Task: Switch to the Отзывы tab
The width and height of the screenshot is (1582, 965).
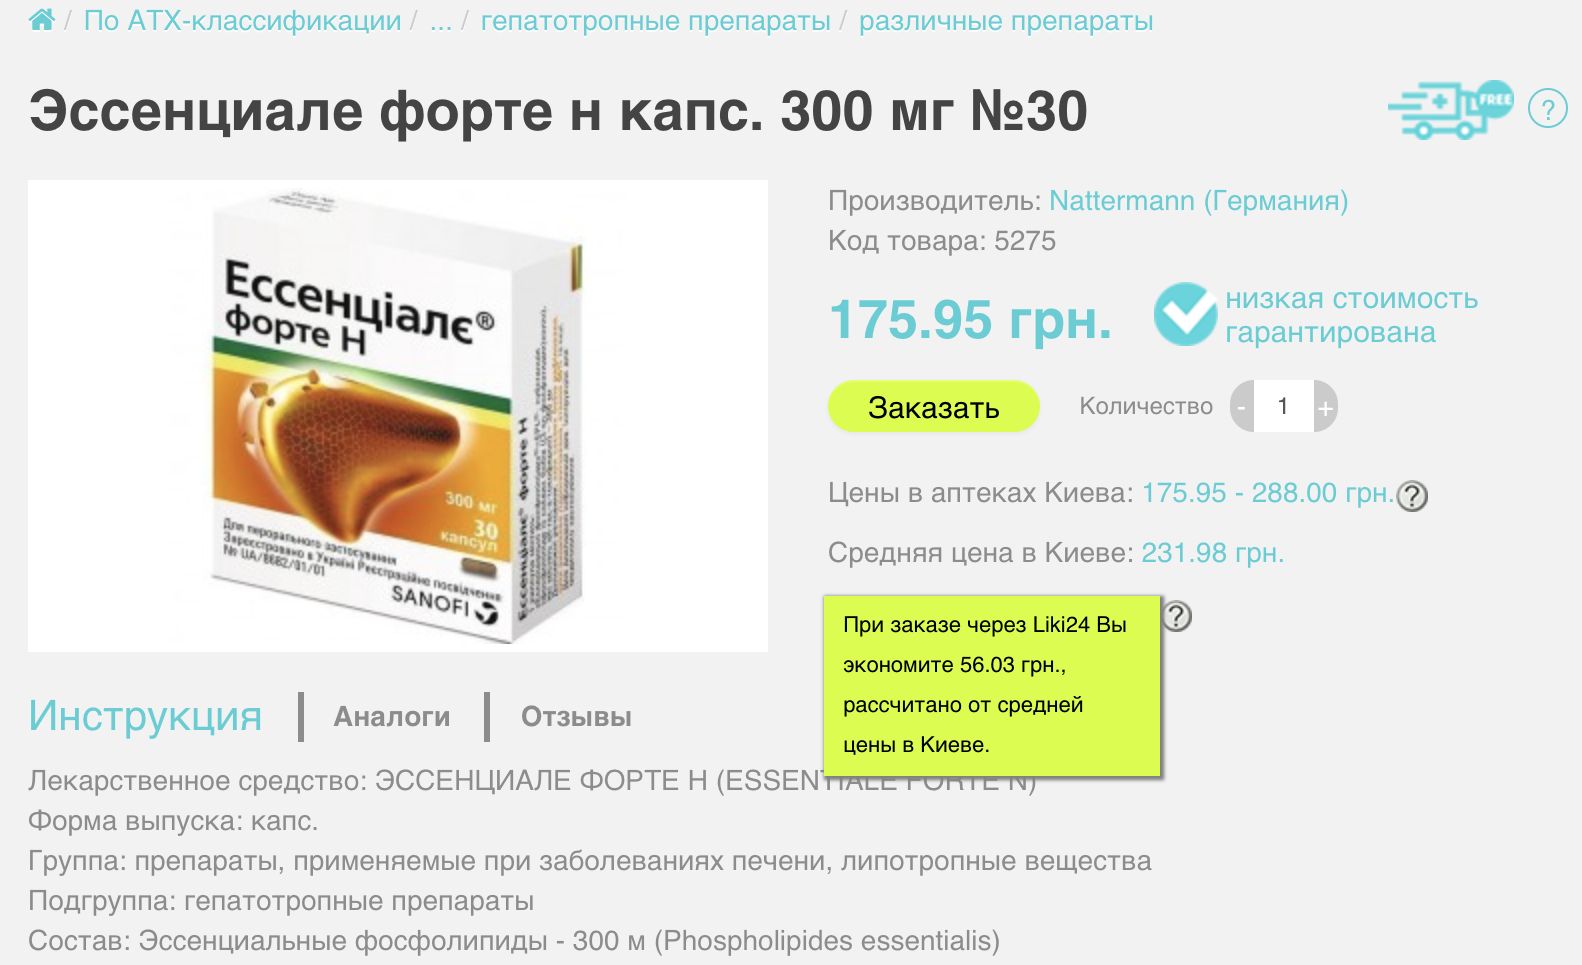Action: [x=576, y=717]
